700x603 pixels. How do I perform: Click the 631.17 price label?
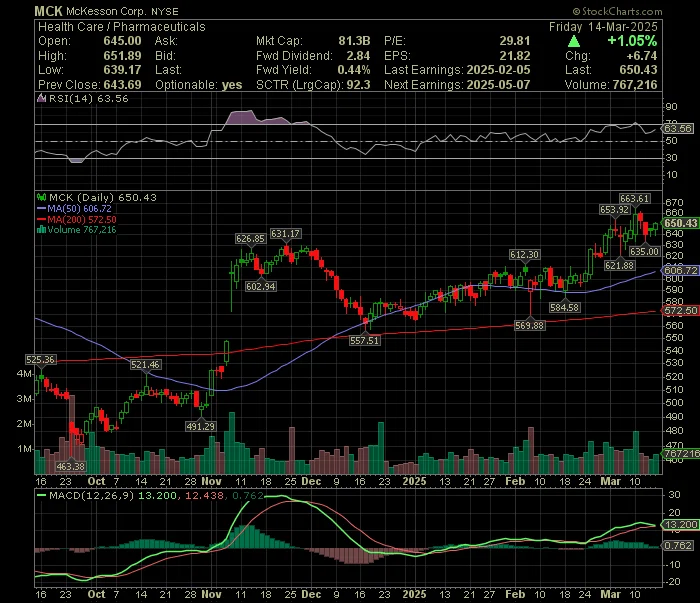286,233
